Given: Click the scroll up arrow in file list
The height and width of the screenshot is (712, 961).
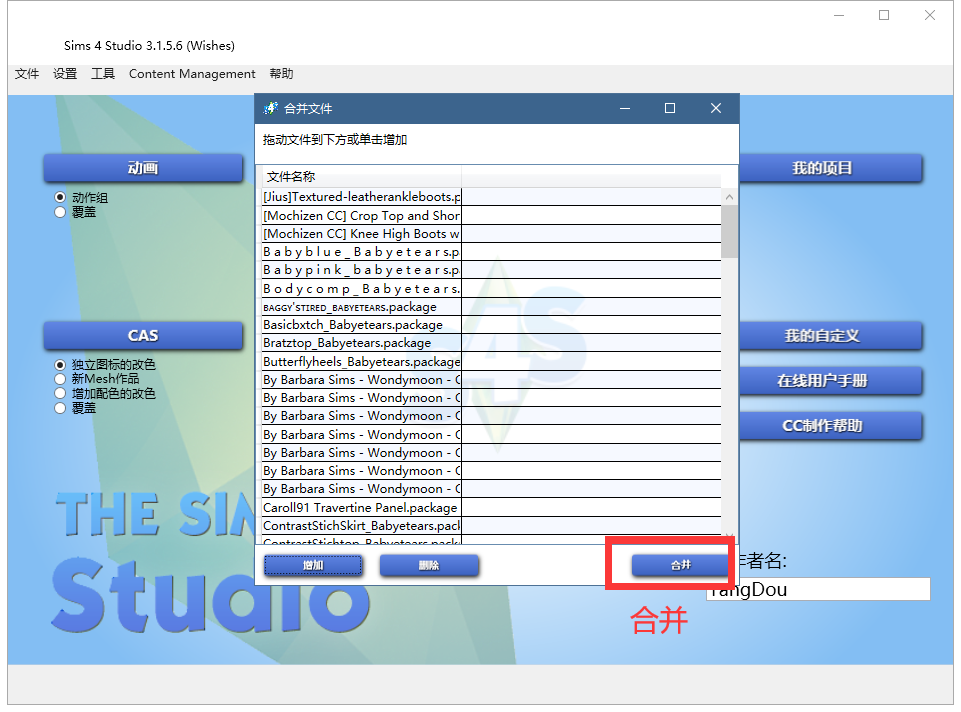Looking at the screenshot, I should (x=729, y=197).
